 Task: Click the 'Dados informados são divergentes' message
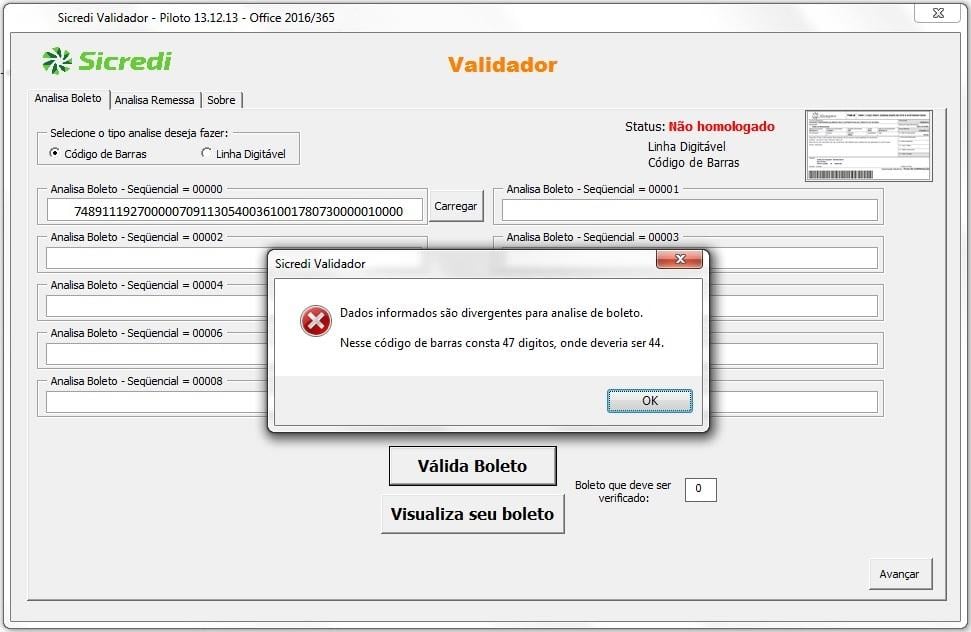click(x=491, y=313)
